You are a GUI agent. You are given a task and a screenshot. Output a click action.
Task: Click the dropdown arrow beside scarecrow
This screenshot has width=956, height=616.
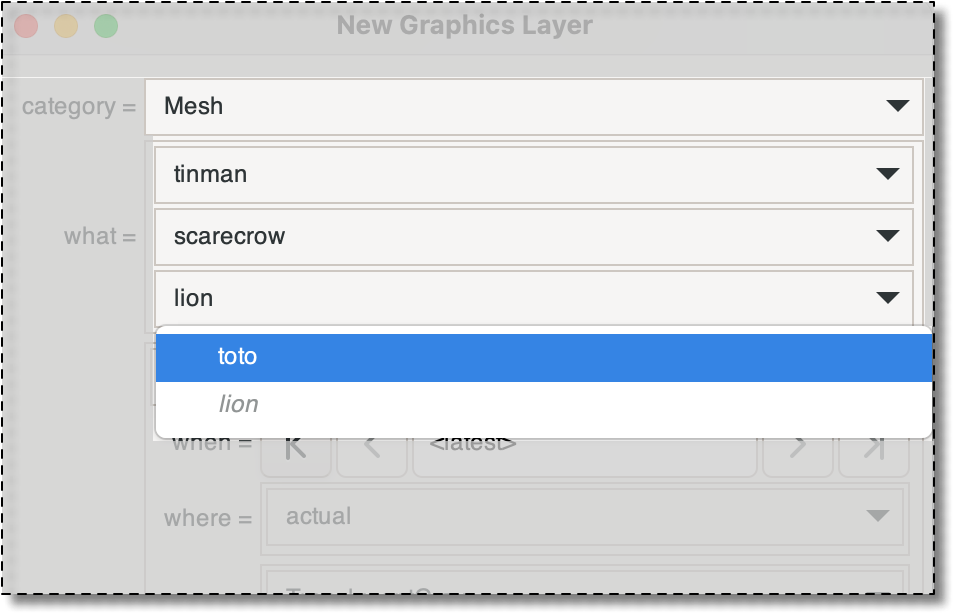(x=887, y=236)
